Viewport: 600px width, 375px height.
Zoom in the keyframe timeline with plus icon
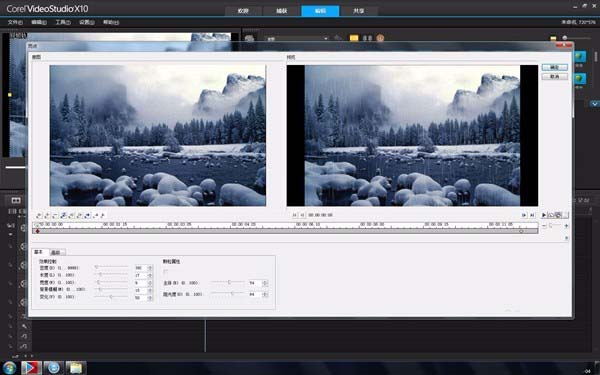566,226
